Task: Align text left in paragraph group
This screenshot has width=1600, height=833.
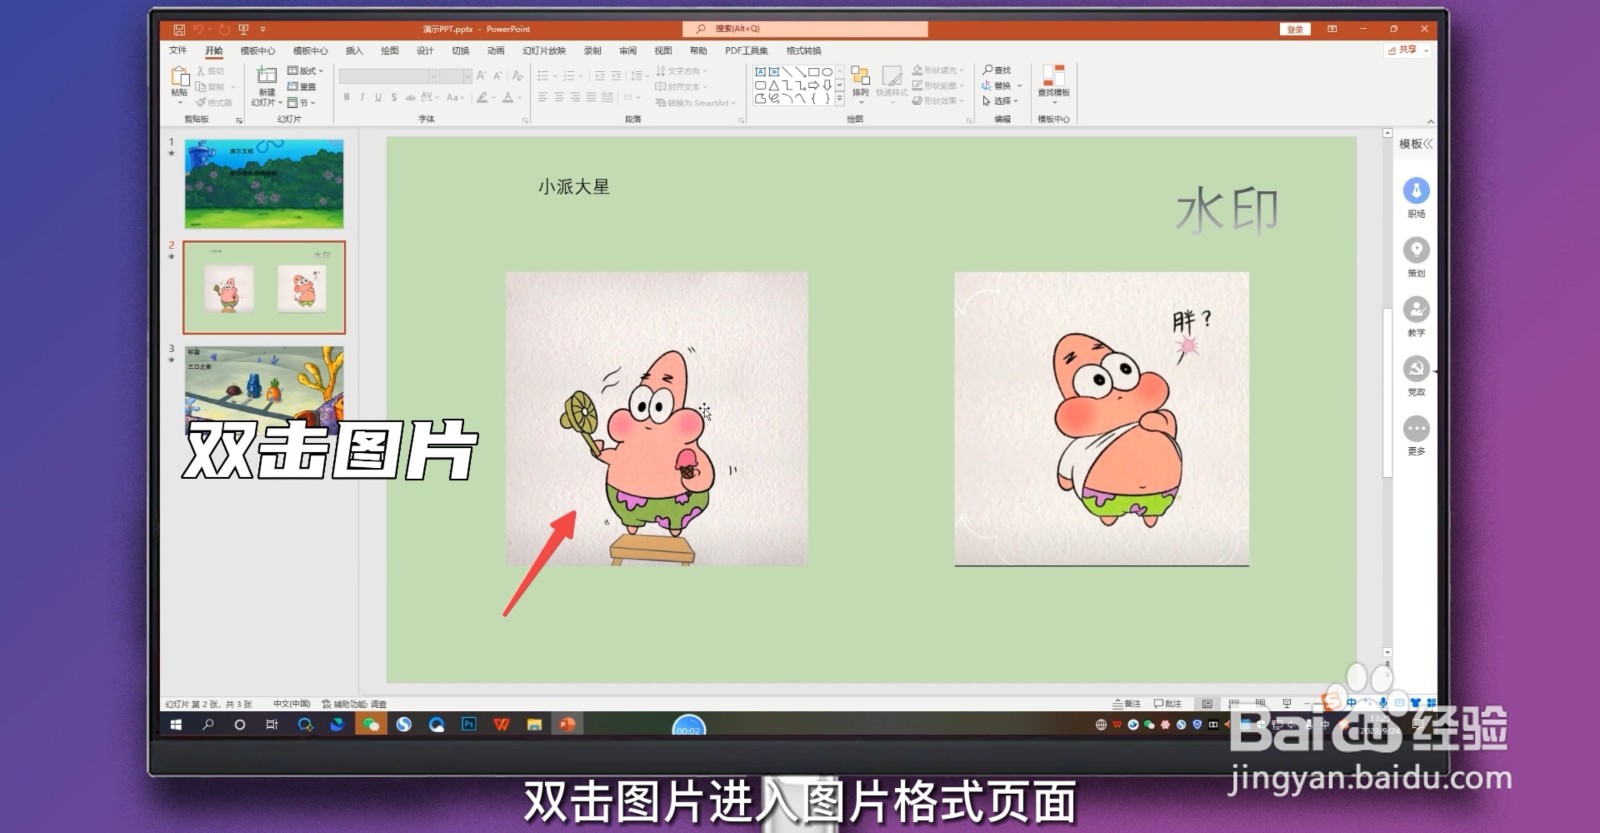Action: 543,97
